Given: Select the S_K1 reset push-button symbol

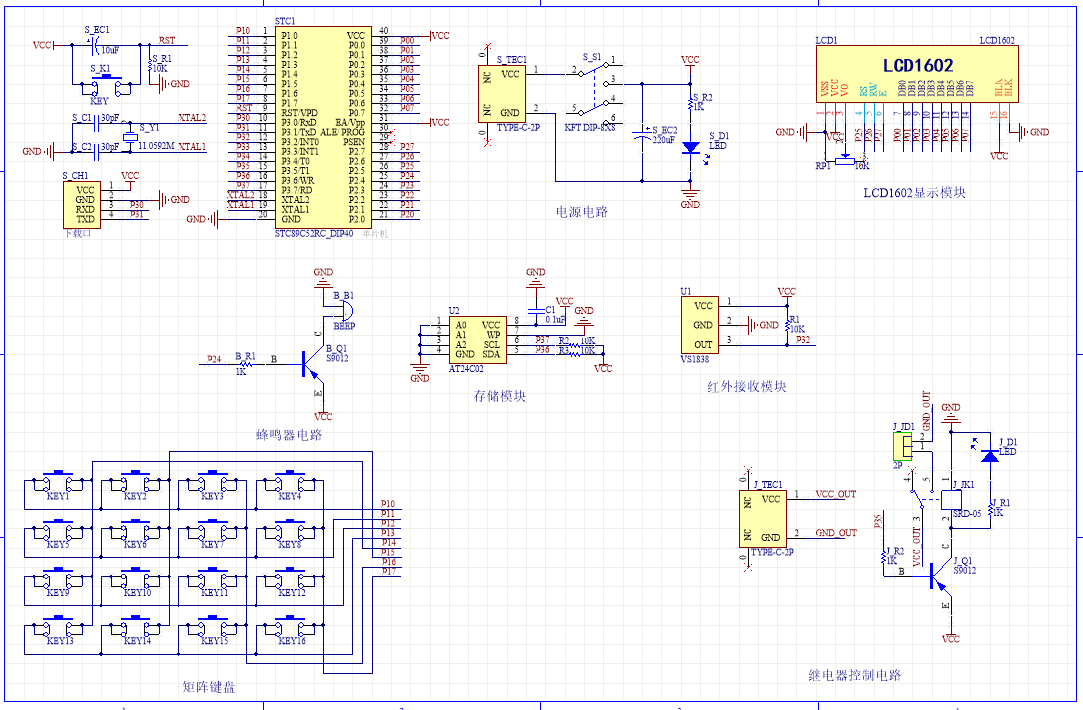Looking at the screenshot, I should tap(106, 84).
